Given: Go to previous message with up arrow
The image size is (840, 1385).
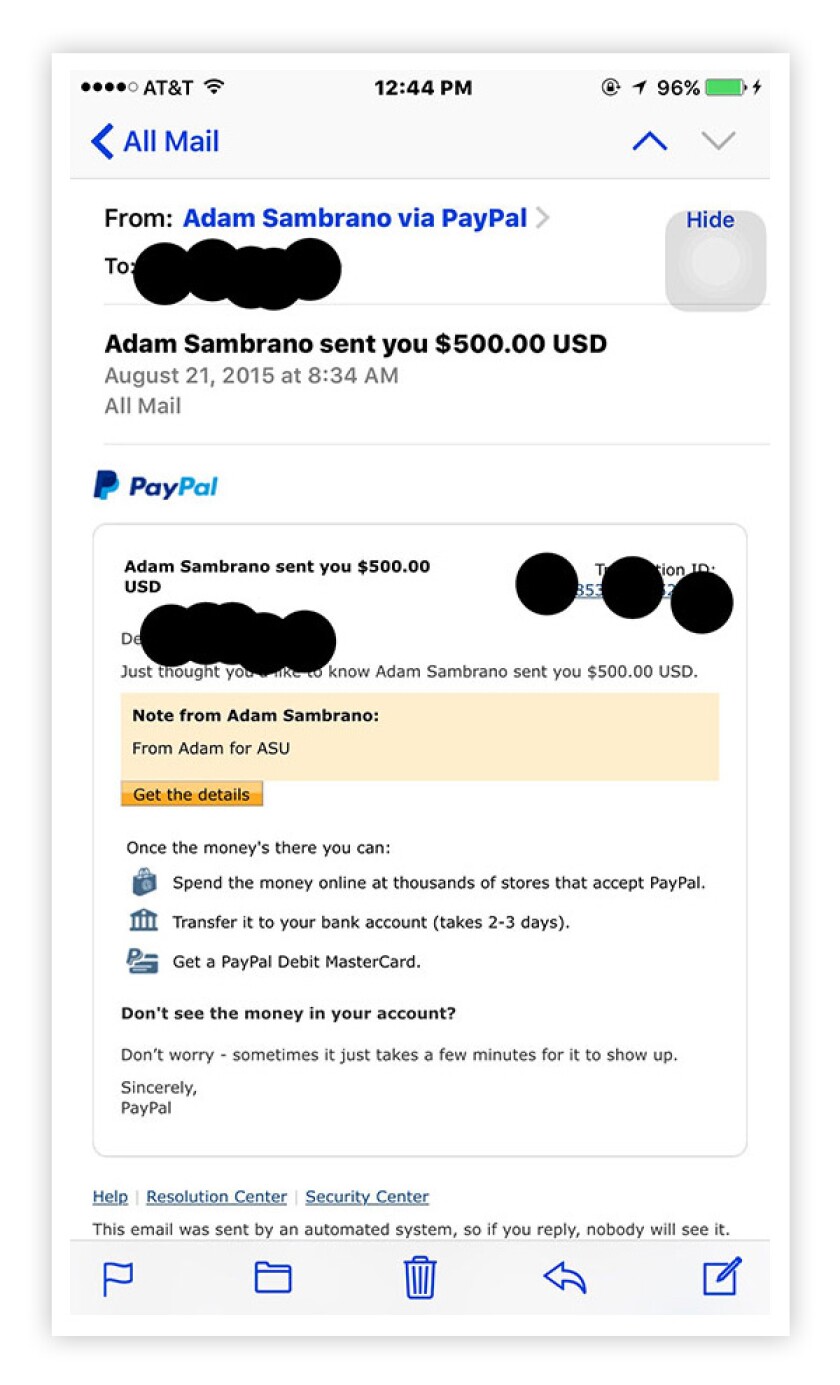Looking at the screenshot, I should (650, 141).
